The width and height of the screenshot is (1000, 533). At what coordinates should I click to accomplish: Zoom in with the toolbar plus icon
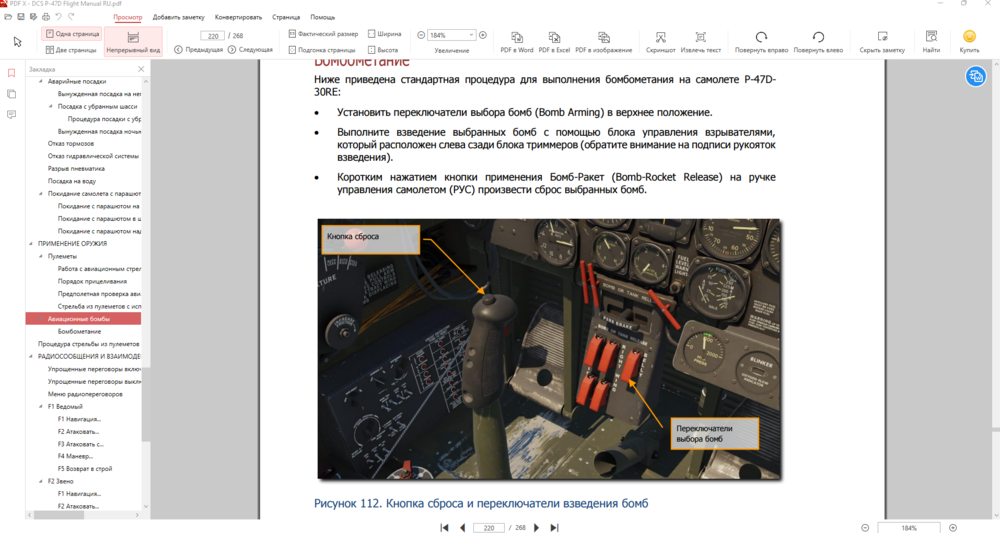[x=483, y=35]
